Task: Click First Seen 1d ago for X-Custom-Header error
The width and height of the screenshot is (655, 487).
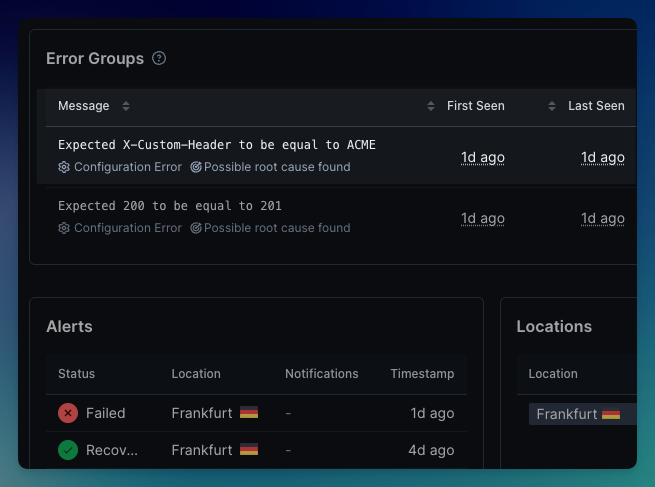Action: pos(482,157)
